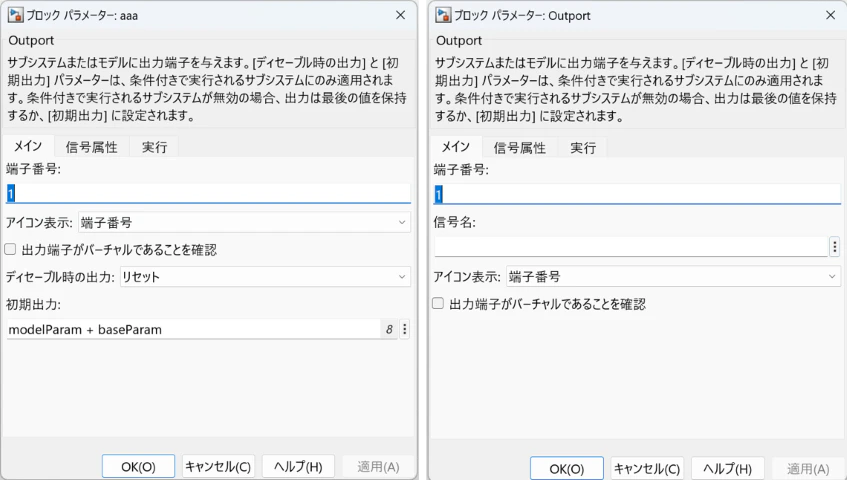This screenshot has width=847, height=480.
Task: Focus the 端子番号 field in Outport dialog
Action: point(637,194)
